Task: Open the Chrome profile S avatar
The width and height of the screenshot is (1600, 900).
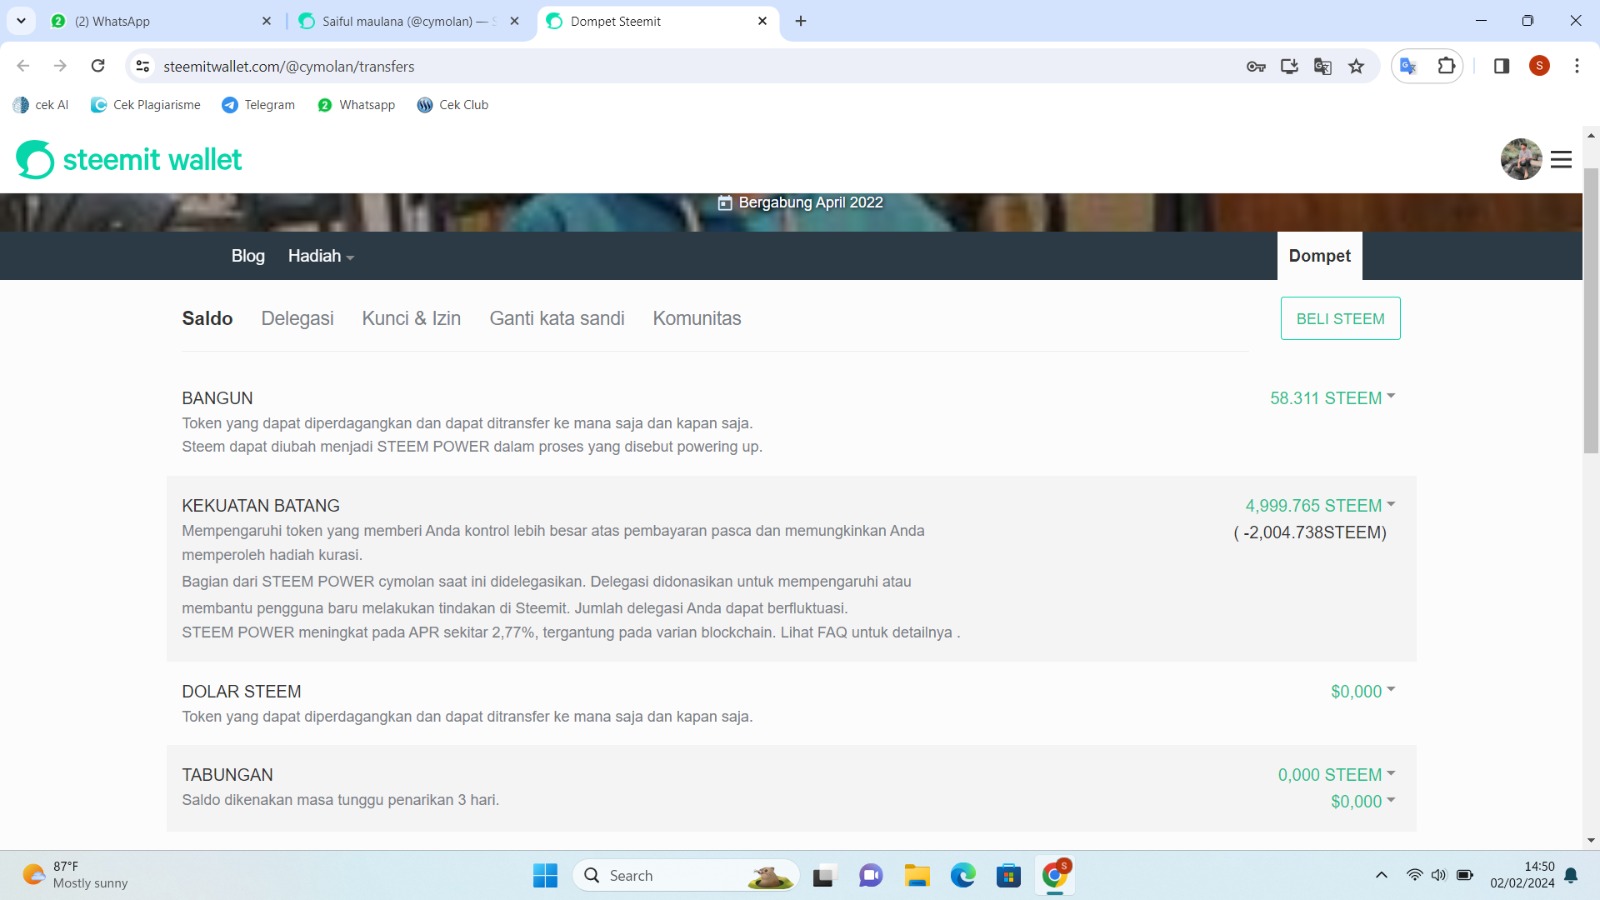Action: pyautogui.click(x=1539, y=66)
